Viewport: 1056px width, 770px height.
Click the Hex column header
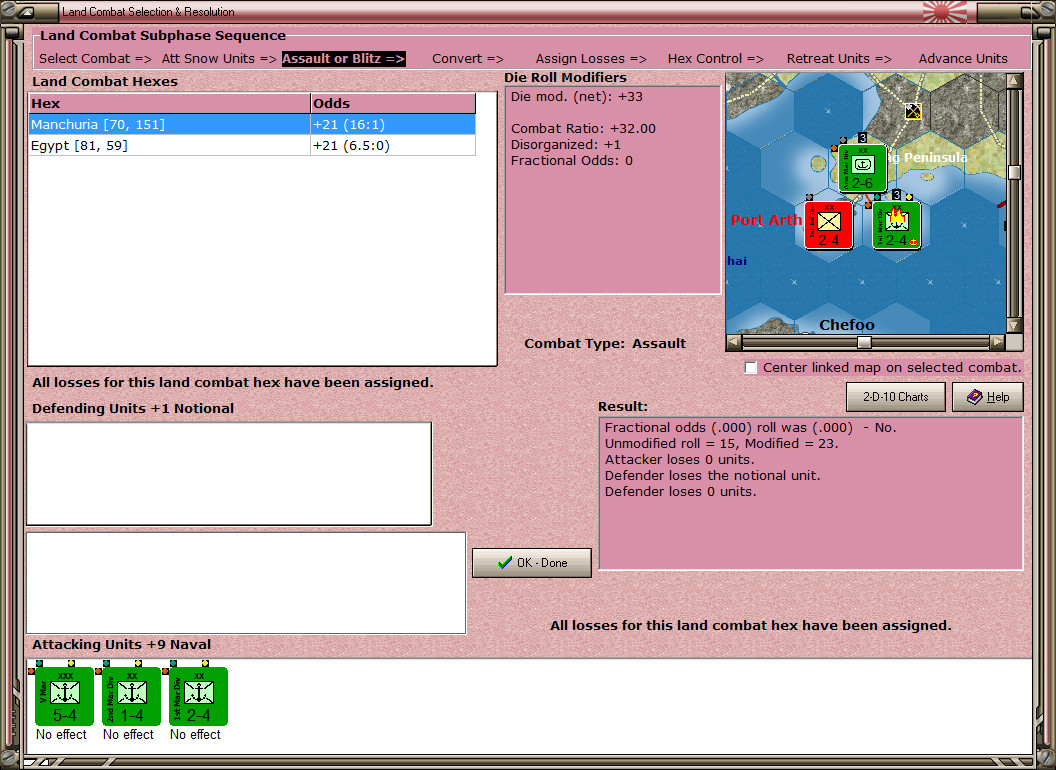point(169,103)
